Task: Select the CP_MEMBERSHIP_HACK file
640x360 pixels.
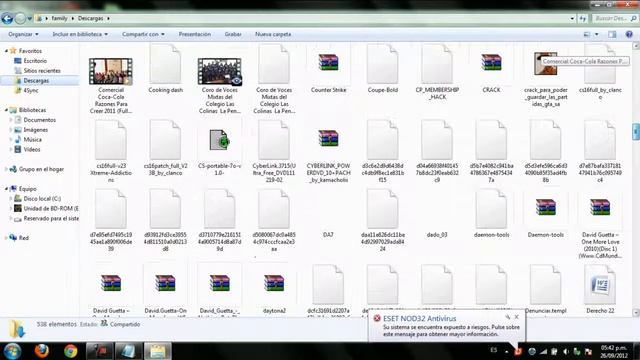Action: point(437,64)
